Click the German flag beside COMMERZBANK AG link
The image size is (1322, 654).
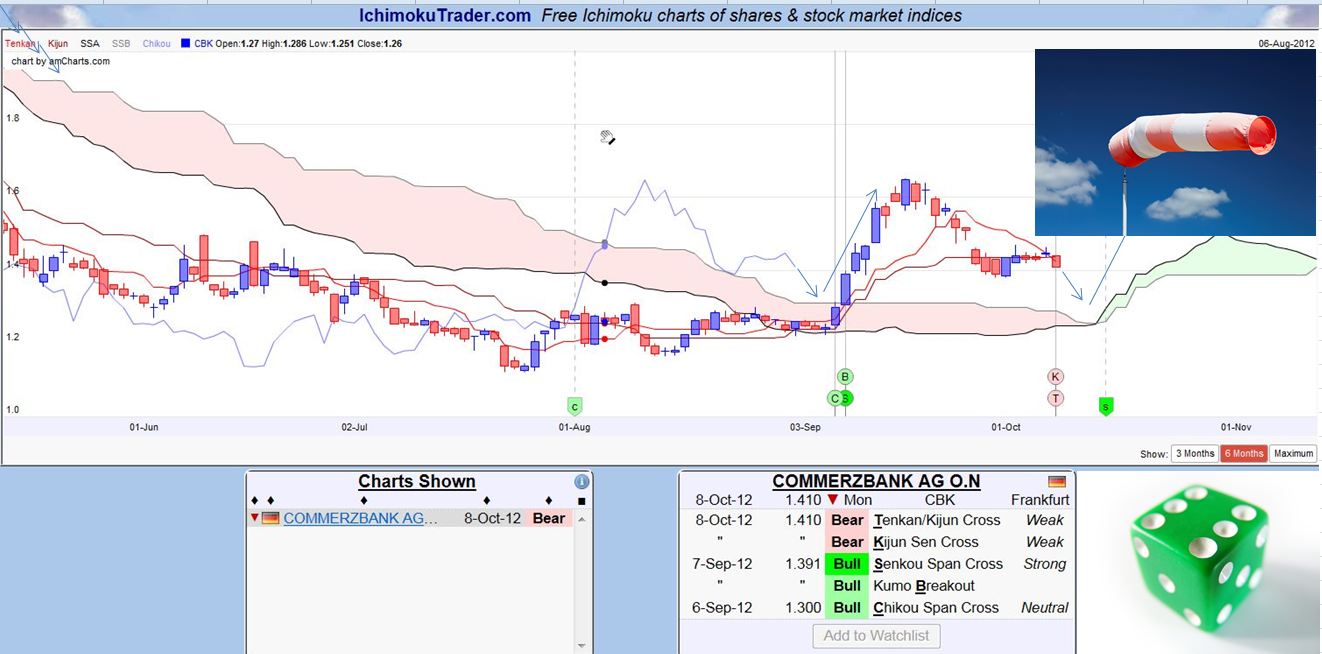click(x=270, y=518)
